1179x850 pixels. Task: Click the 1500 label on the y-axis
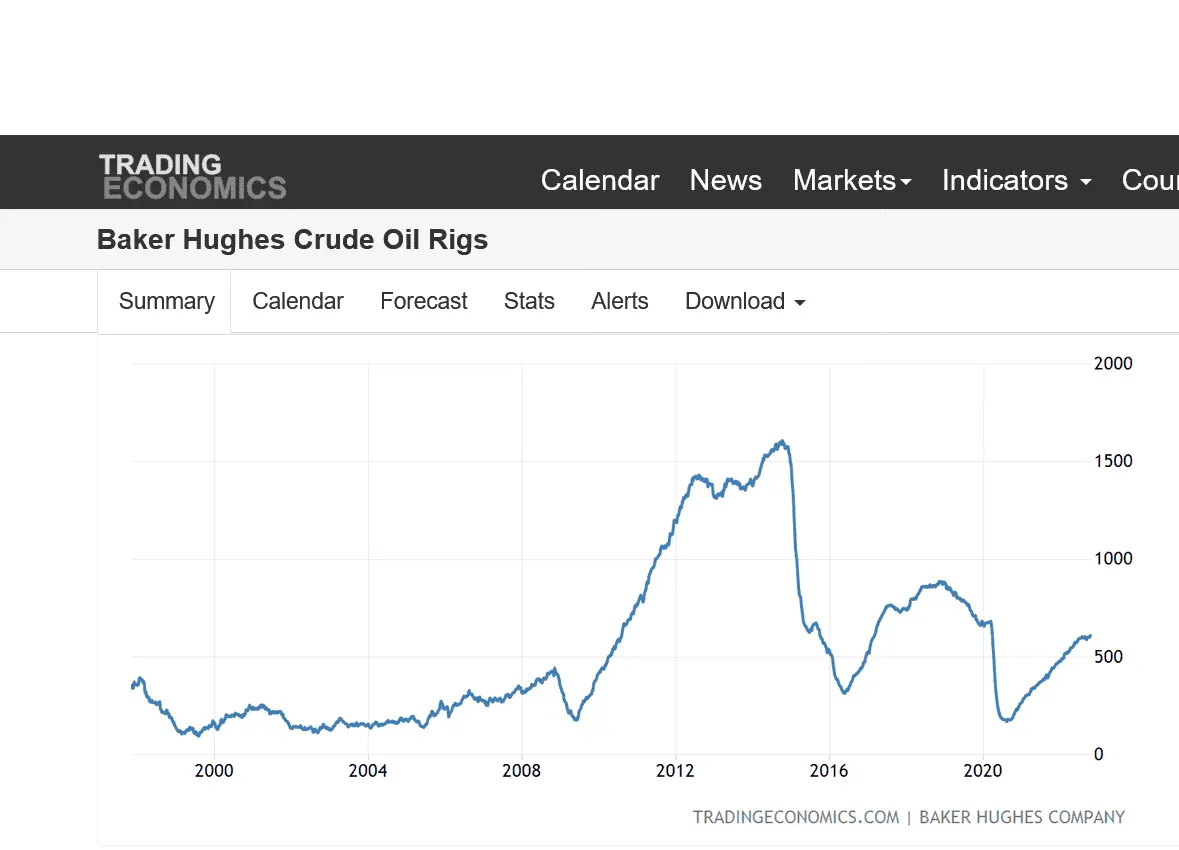pyautogui.click(x=1113, y=461)
